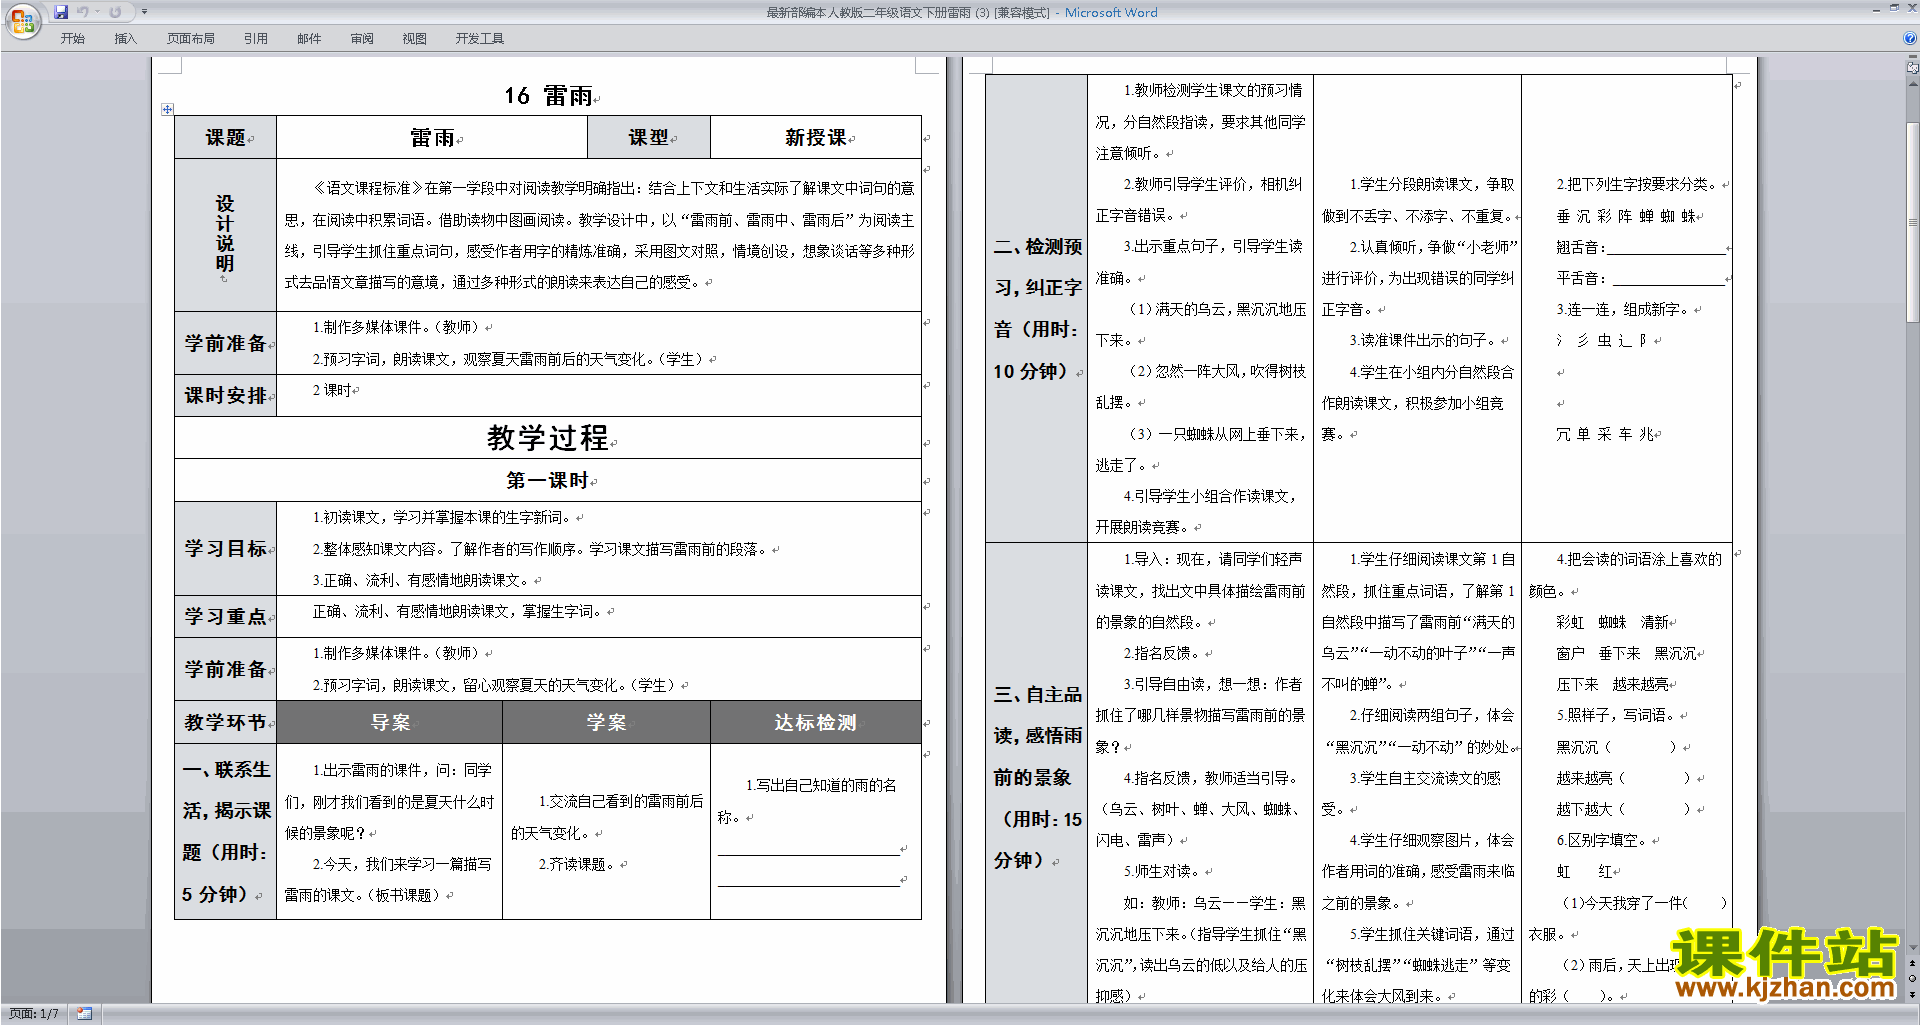Click the 第一课时 subheading
Image resolution: width=1920 pixels, height=1025 pixels.
pyautogui.click(x=548, y=481)
